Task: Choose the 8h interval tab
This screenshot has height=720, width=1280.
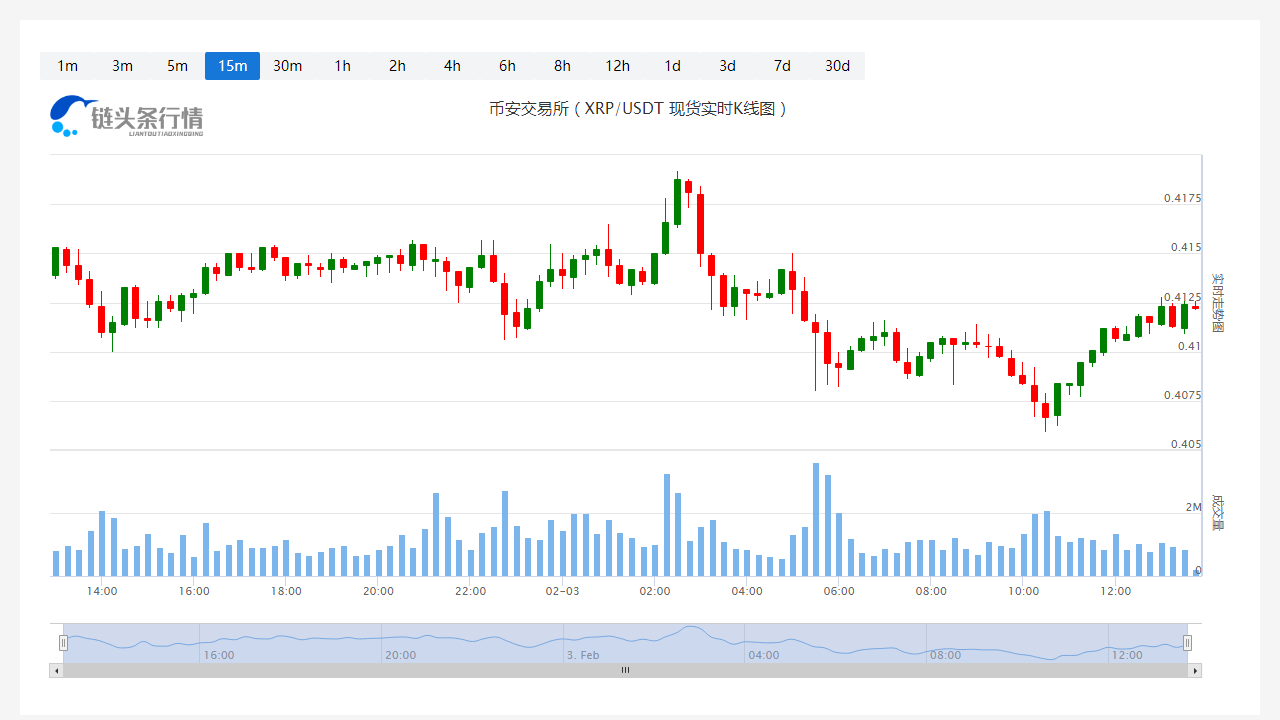Action: pyautogui.click(x=562, y=66)
